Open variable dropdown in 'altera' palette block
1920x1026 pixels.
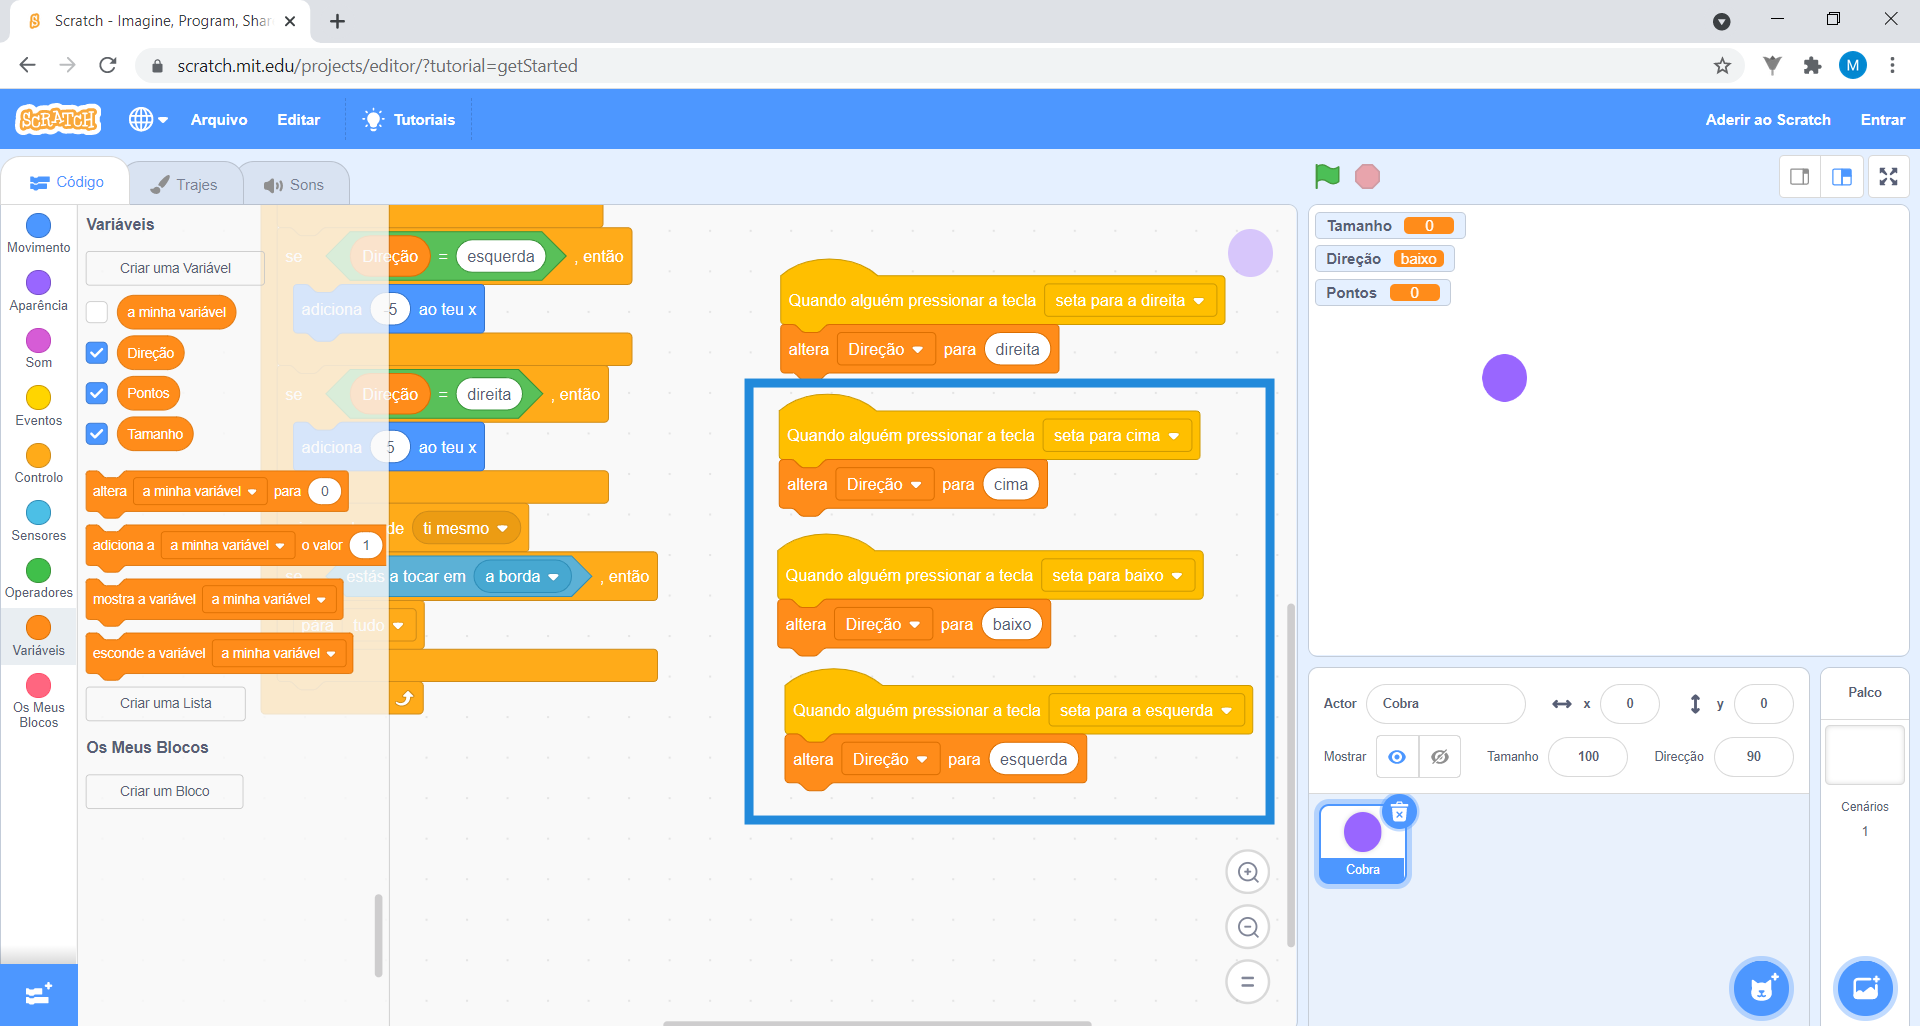(x=200, y=491)
